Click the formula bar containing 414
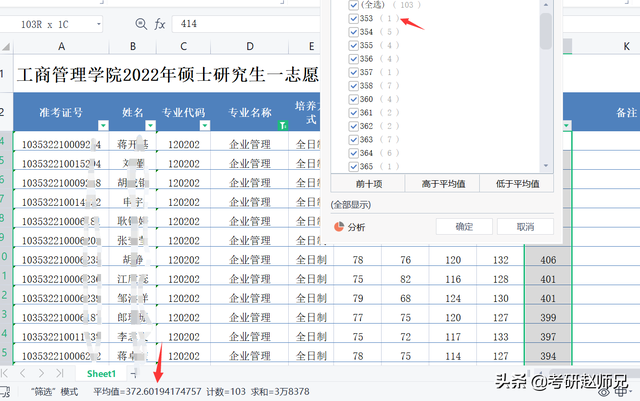The width and height of the screenshot is (640, 401). point(246,24)
